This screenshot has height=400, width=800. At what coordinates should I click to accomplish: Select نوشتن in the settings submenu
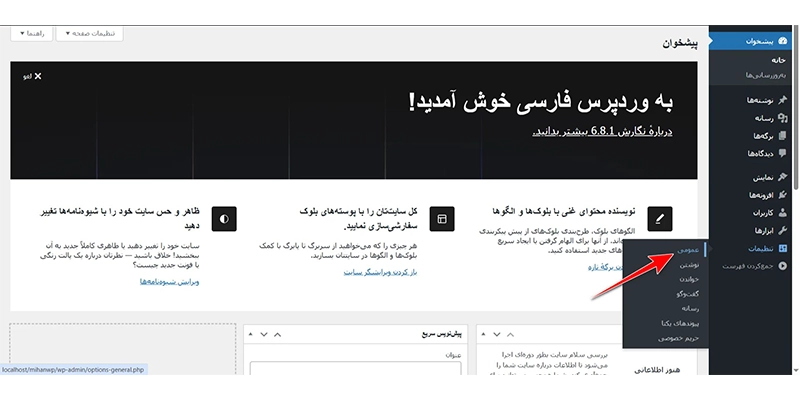(689, 265)
